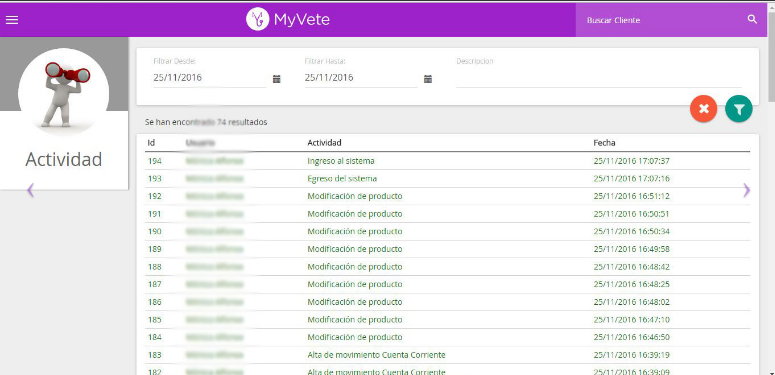Click date 25/11/2016 16:49:58
Image resolution: width=775 pixels, height=375 pixels.
click(631, 249)
